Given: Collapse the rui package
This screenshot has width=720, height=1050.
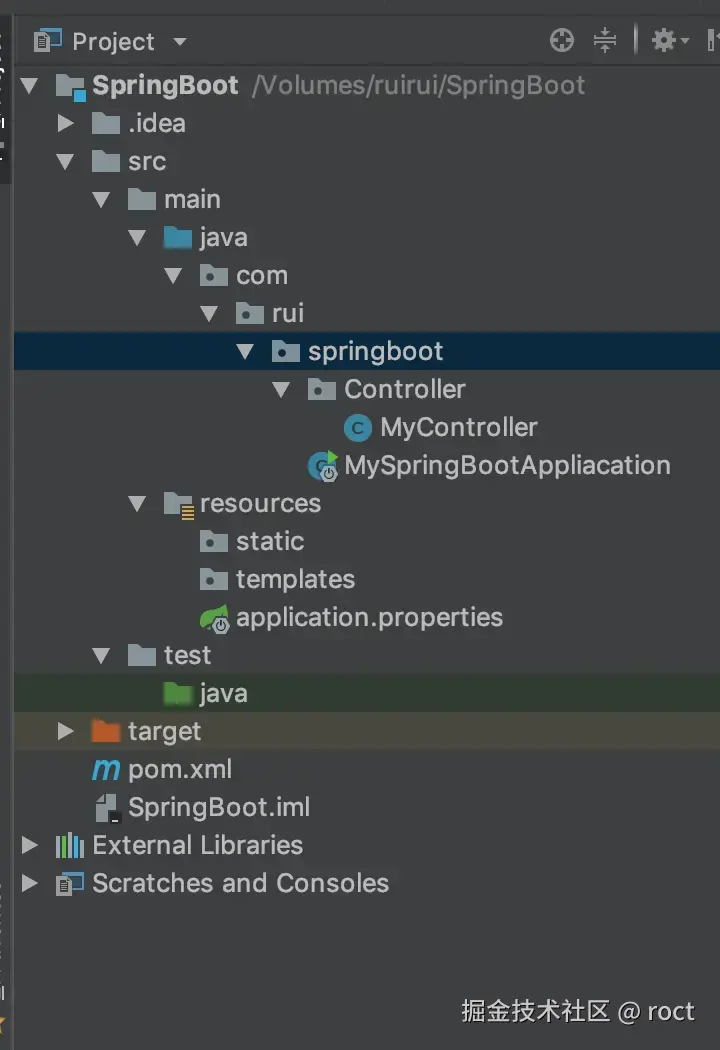Looking at the screenshot, I should [x=210, y=313].
